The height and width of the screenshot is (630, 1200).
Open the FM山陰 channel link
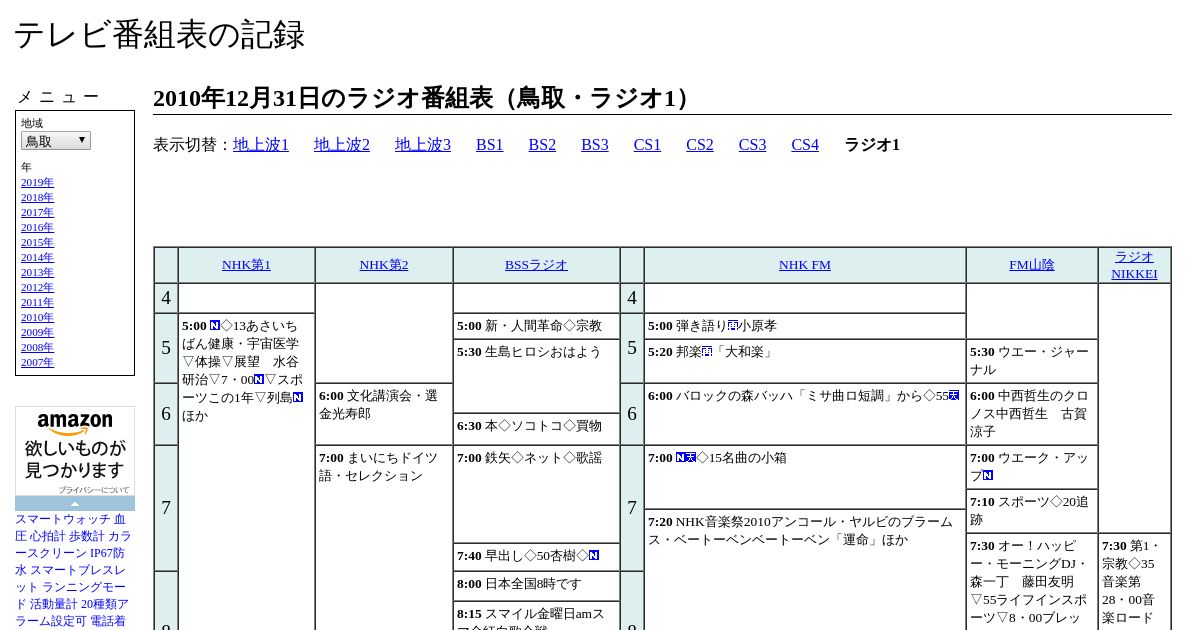coord(1031,265)
